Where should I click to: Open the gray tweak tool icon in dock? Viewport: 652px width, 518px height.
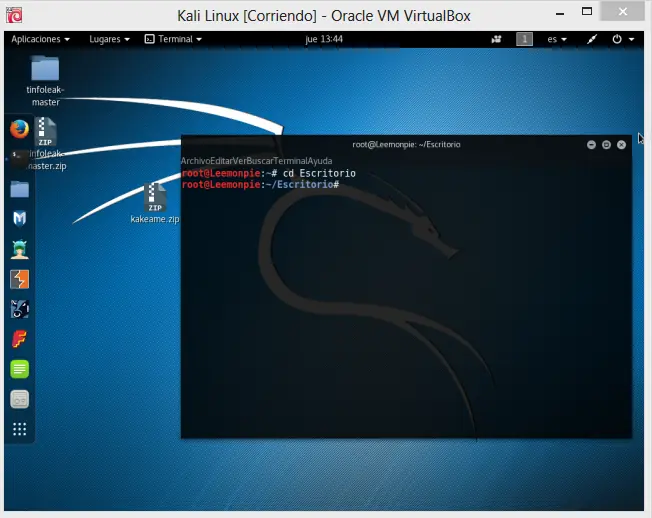click(20, 399)
